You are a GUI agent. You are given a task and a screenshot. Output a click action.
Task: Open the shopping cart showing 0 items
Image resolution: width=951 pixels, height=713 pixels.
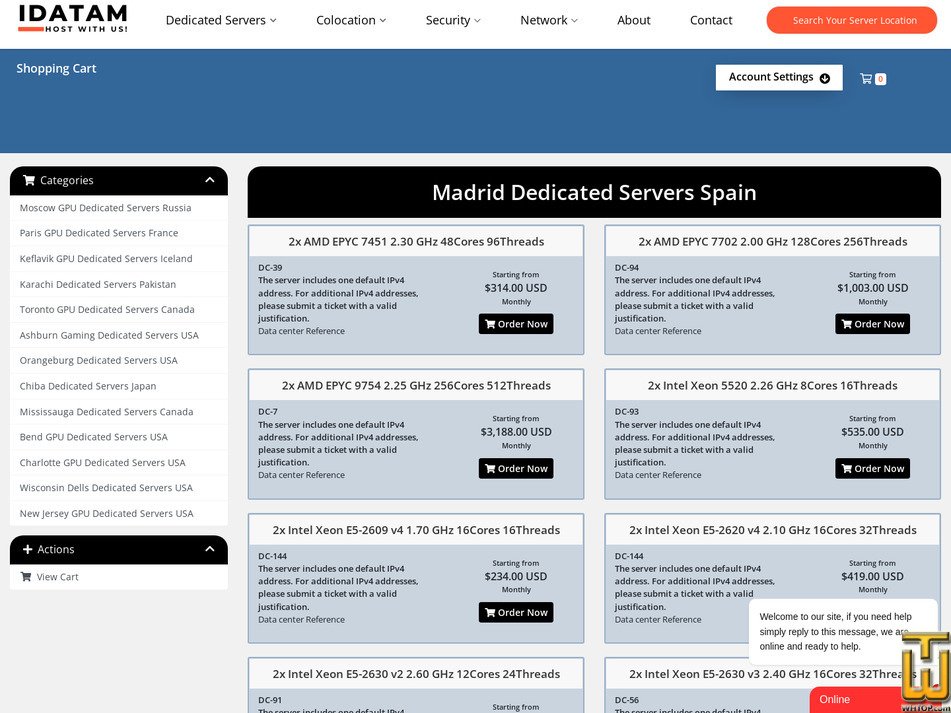[x=871, y=78]
